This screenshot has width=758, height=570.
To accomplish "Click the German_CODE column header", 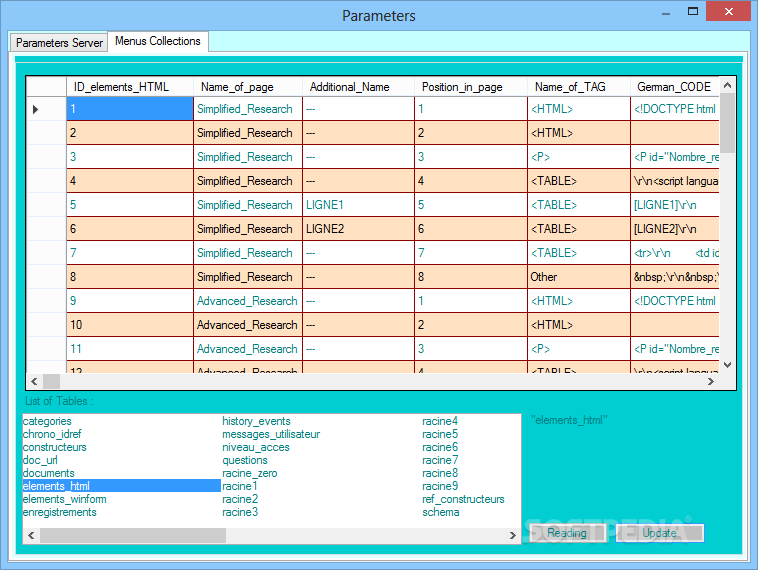I will [x=675, y=87].
